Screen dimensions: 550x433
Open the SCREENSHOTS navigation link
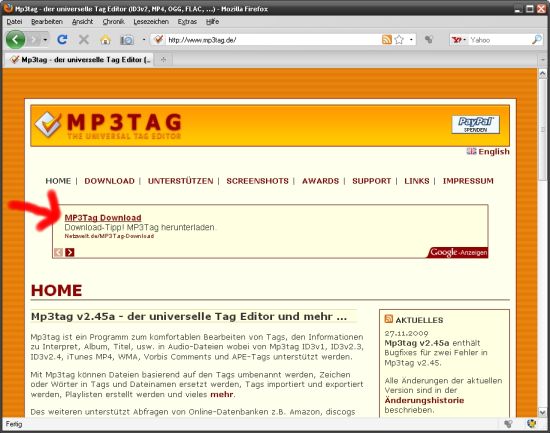[x=257, y=181]
